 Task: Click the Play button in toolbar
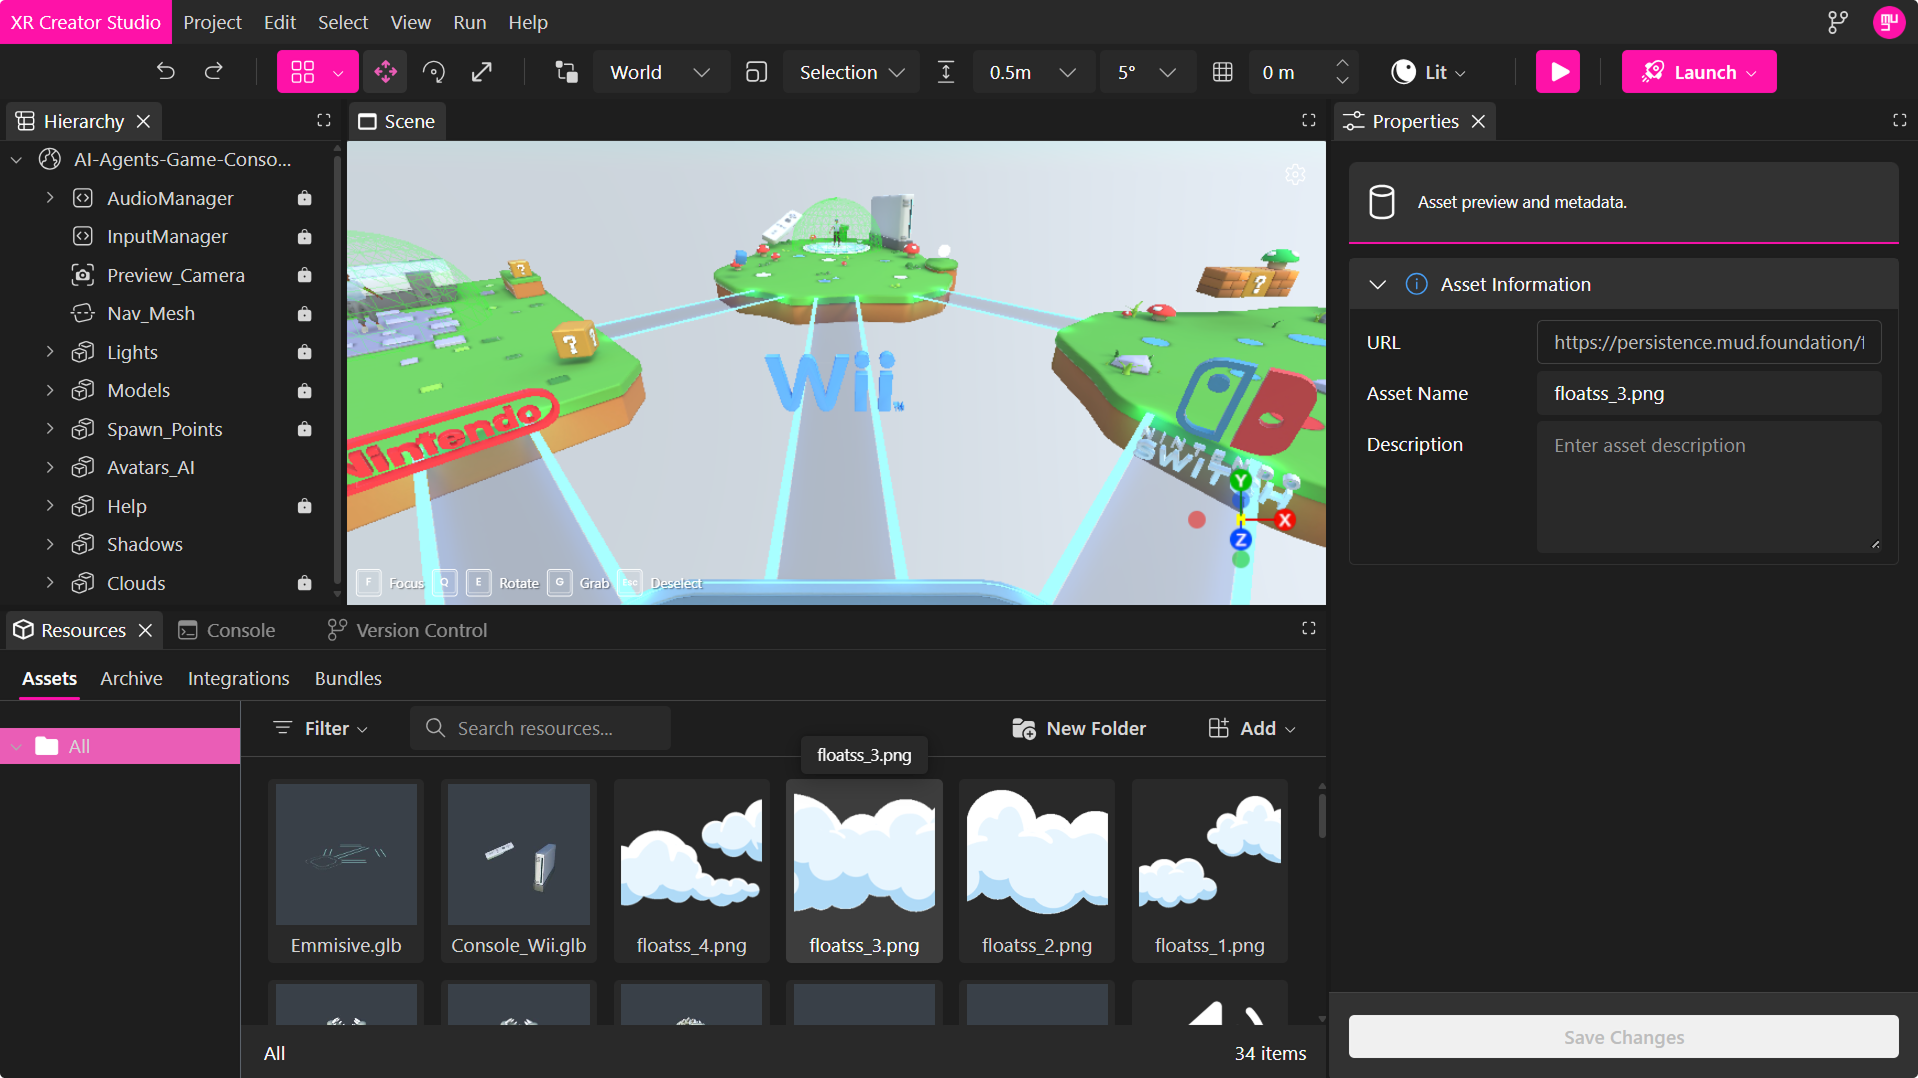tap(1558, 72)
